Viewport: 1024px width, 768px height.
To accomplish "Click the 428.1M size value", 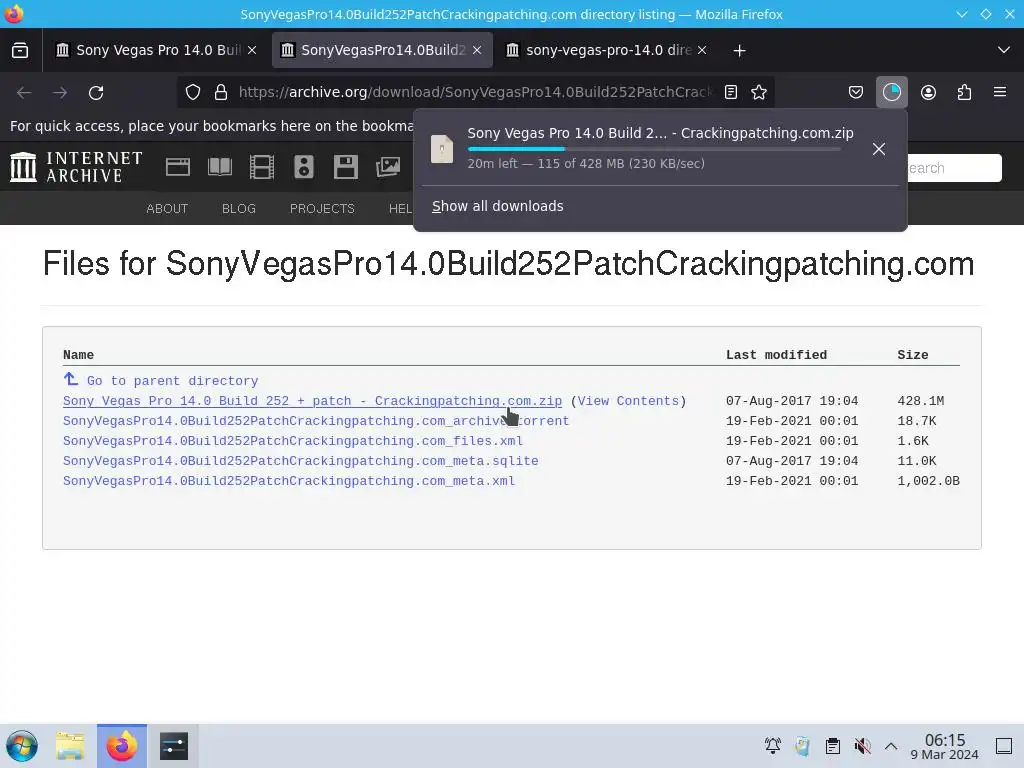I will (921, 401).
